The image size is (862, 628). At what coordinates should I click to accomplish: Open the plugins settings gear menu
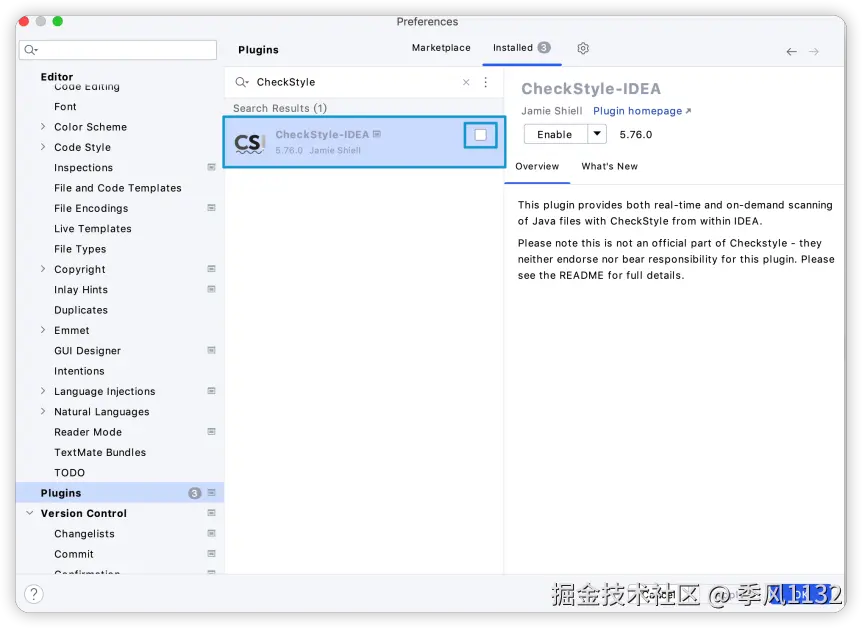pos(583,48)
